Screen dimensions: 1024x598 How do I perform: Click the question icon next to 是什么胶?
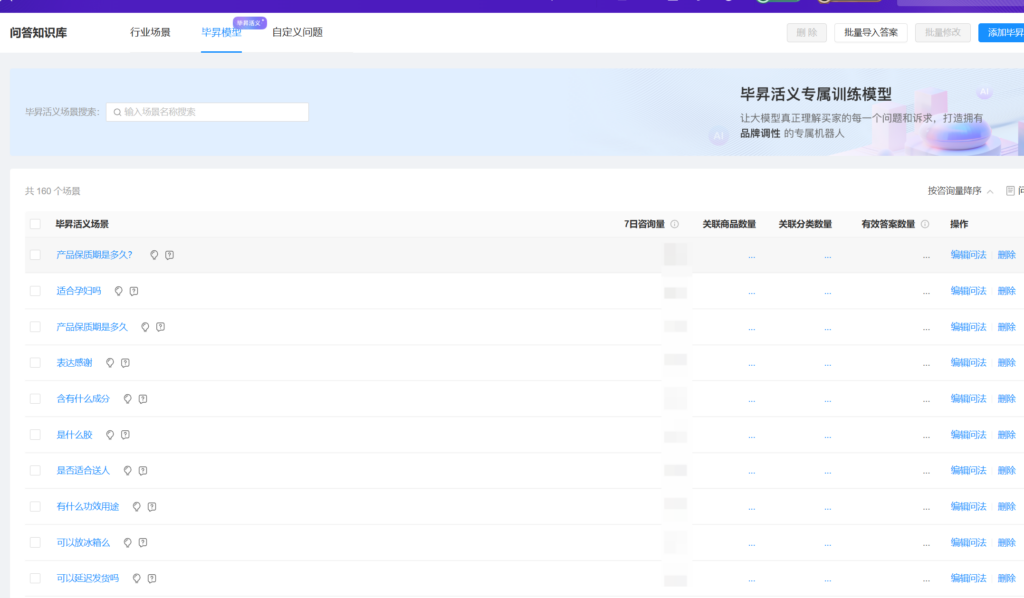coord(125,435)
